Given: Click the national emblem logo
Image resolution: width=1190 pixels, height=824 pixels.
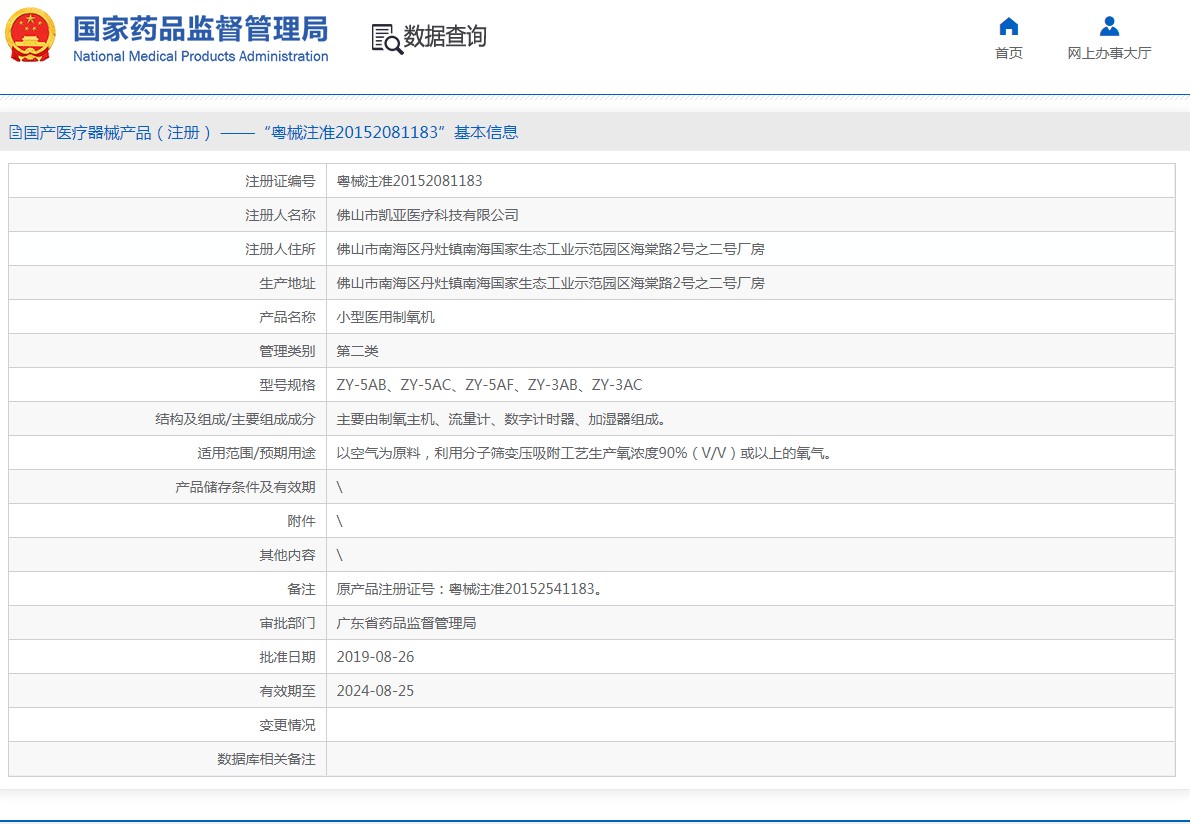Looking at the screenshot, I should tap(30, 35).
